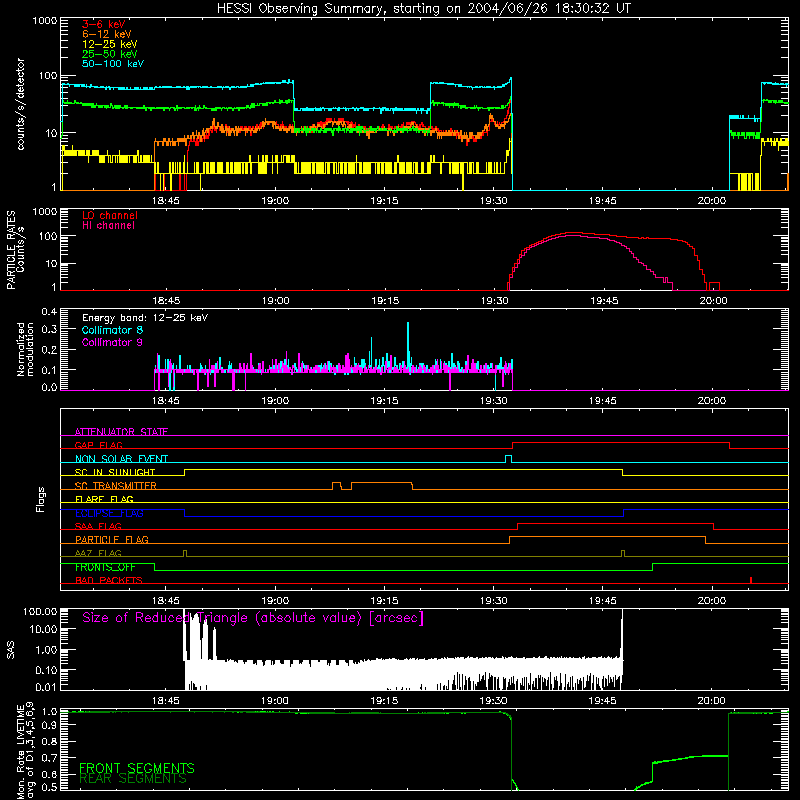
Task: Click the SC TRANSMITTER flag label
Action: coord(116,486)
